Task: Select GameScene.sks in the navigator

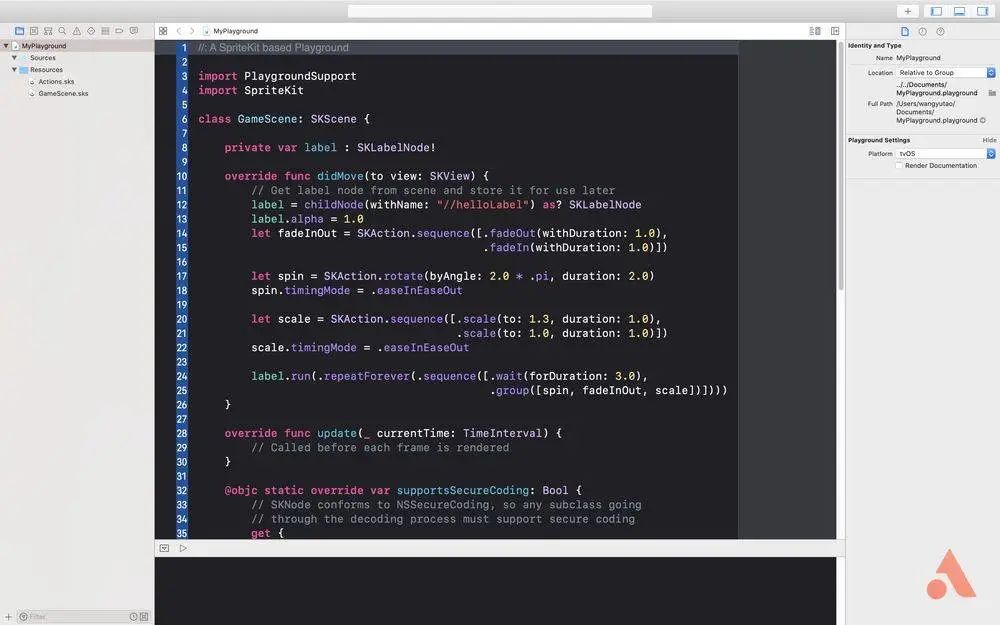Action: 63,93
